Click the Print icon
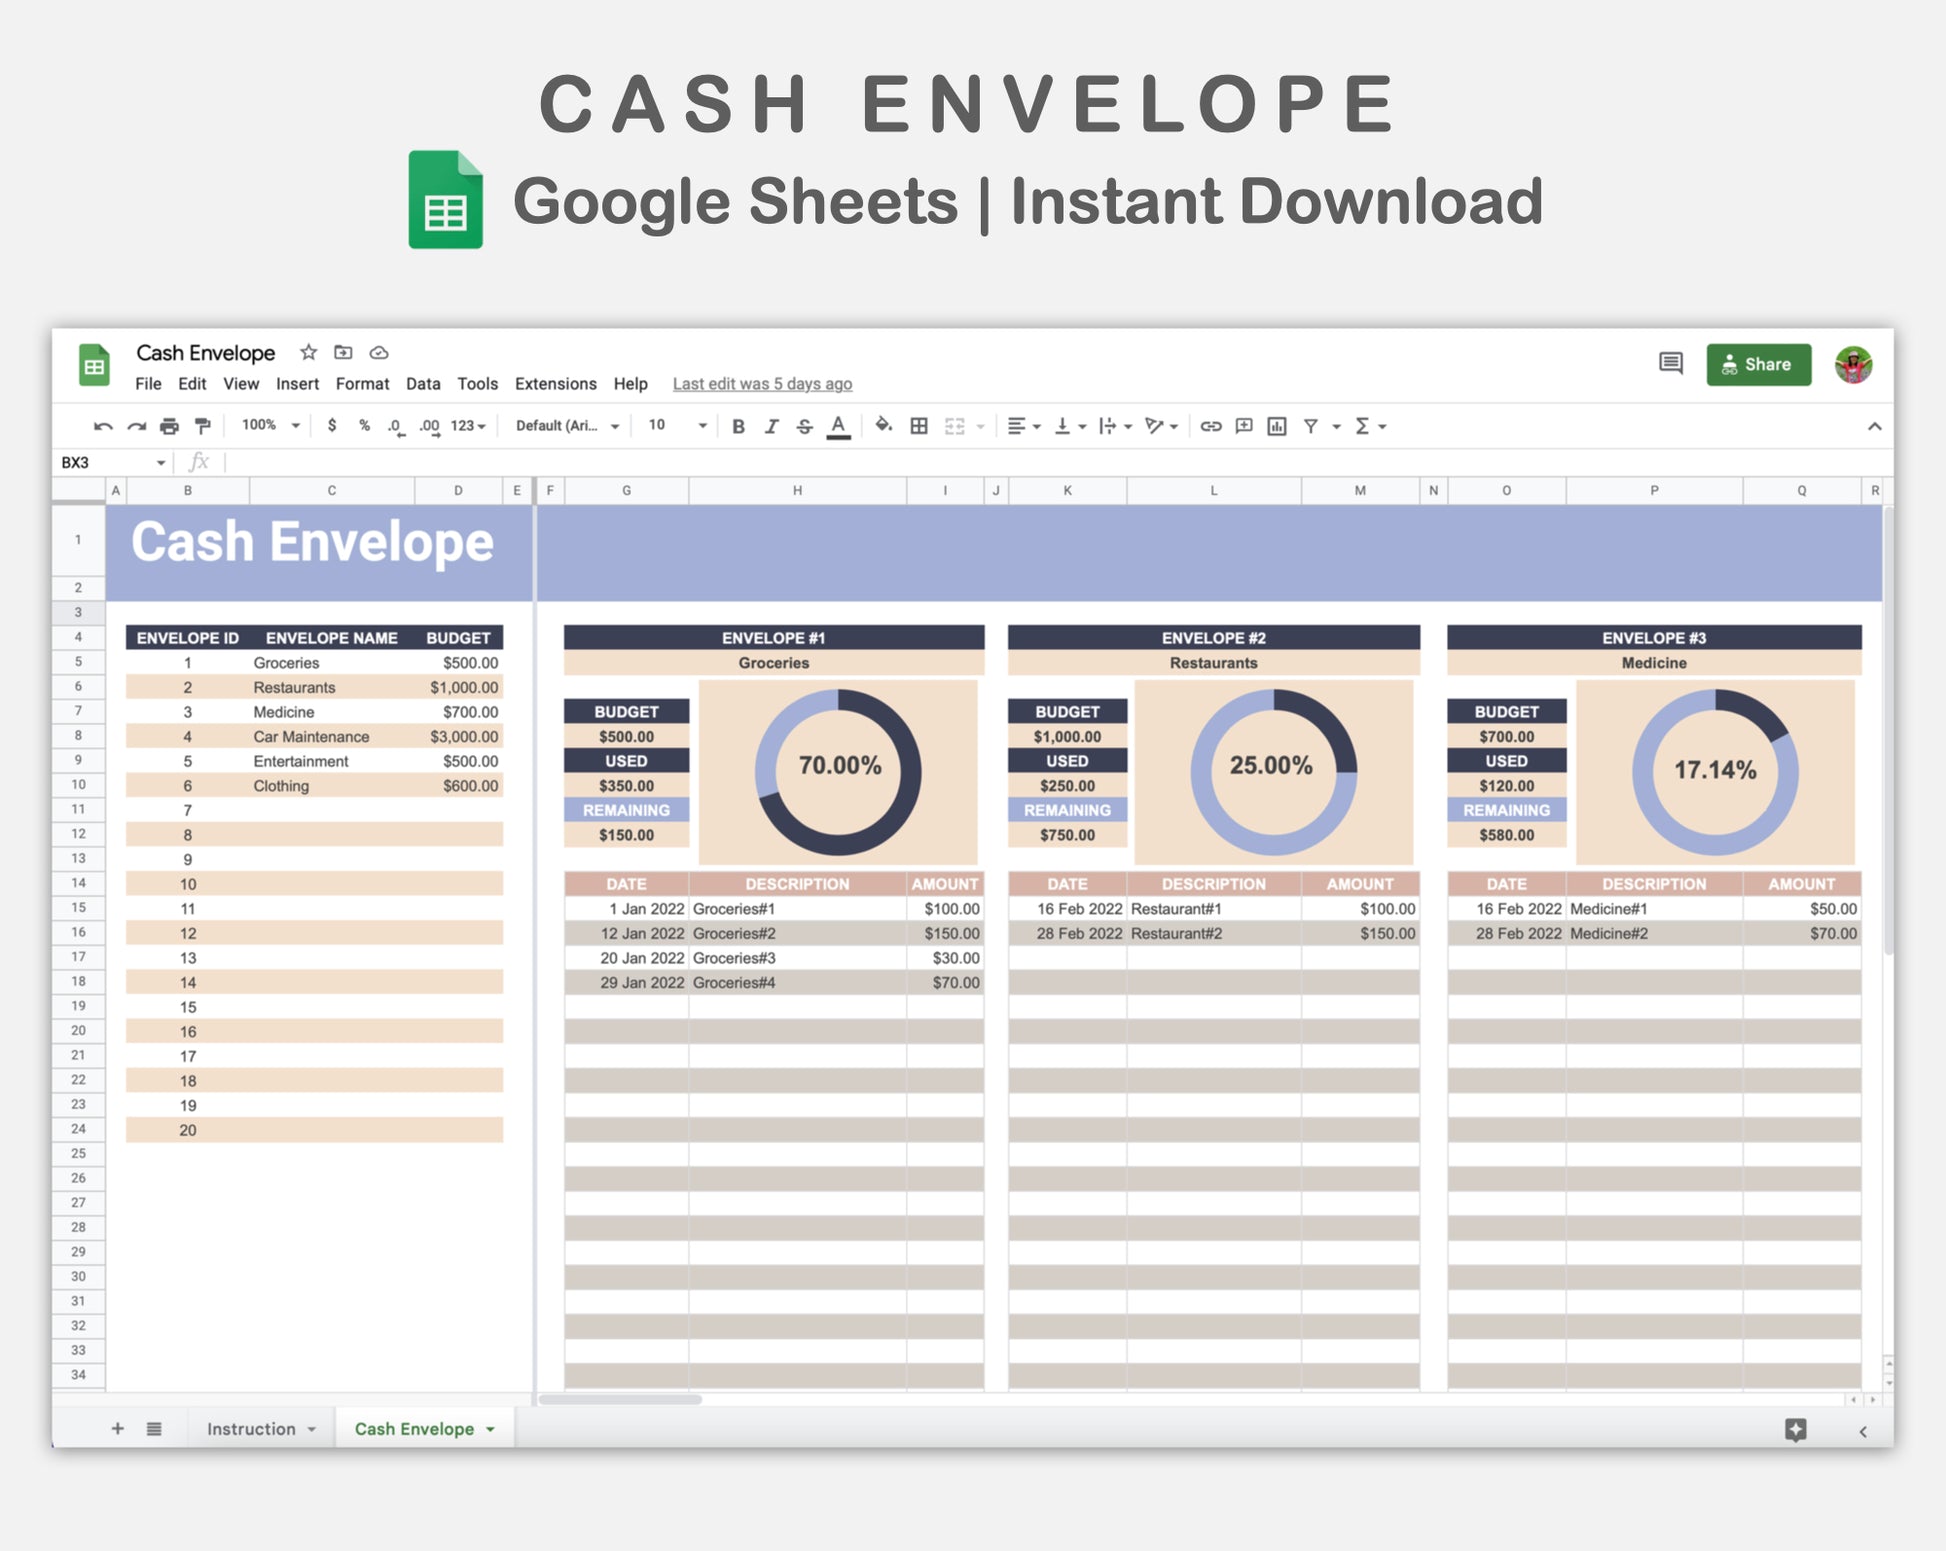The height and width of the screenshot is (1551, 1946). (x=169, y=426)
